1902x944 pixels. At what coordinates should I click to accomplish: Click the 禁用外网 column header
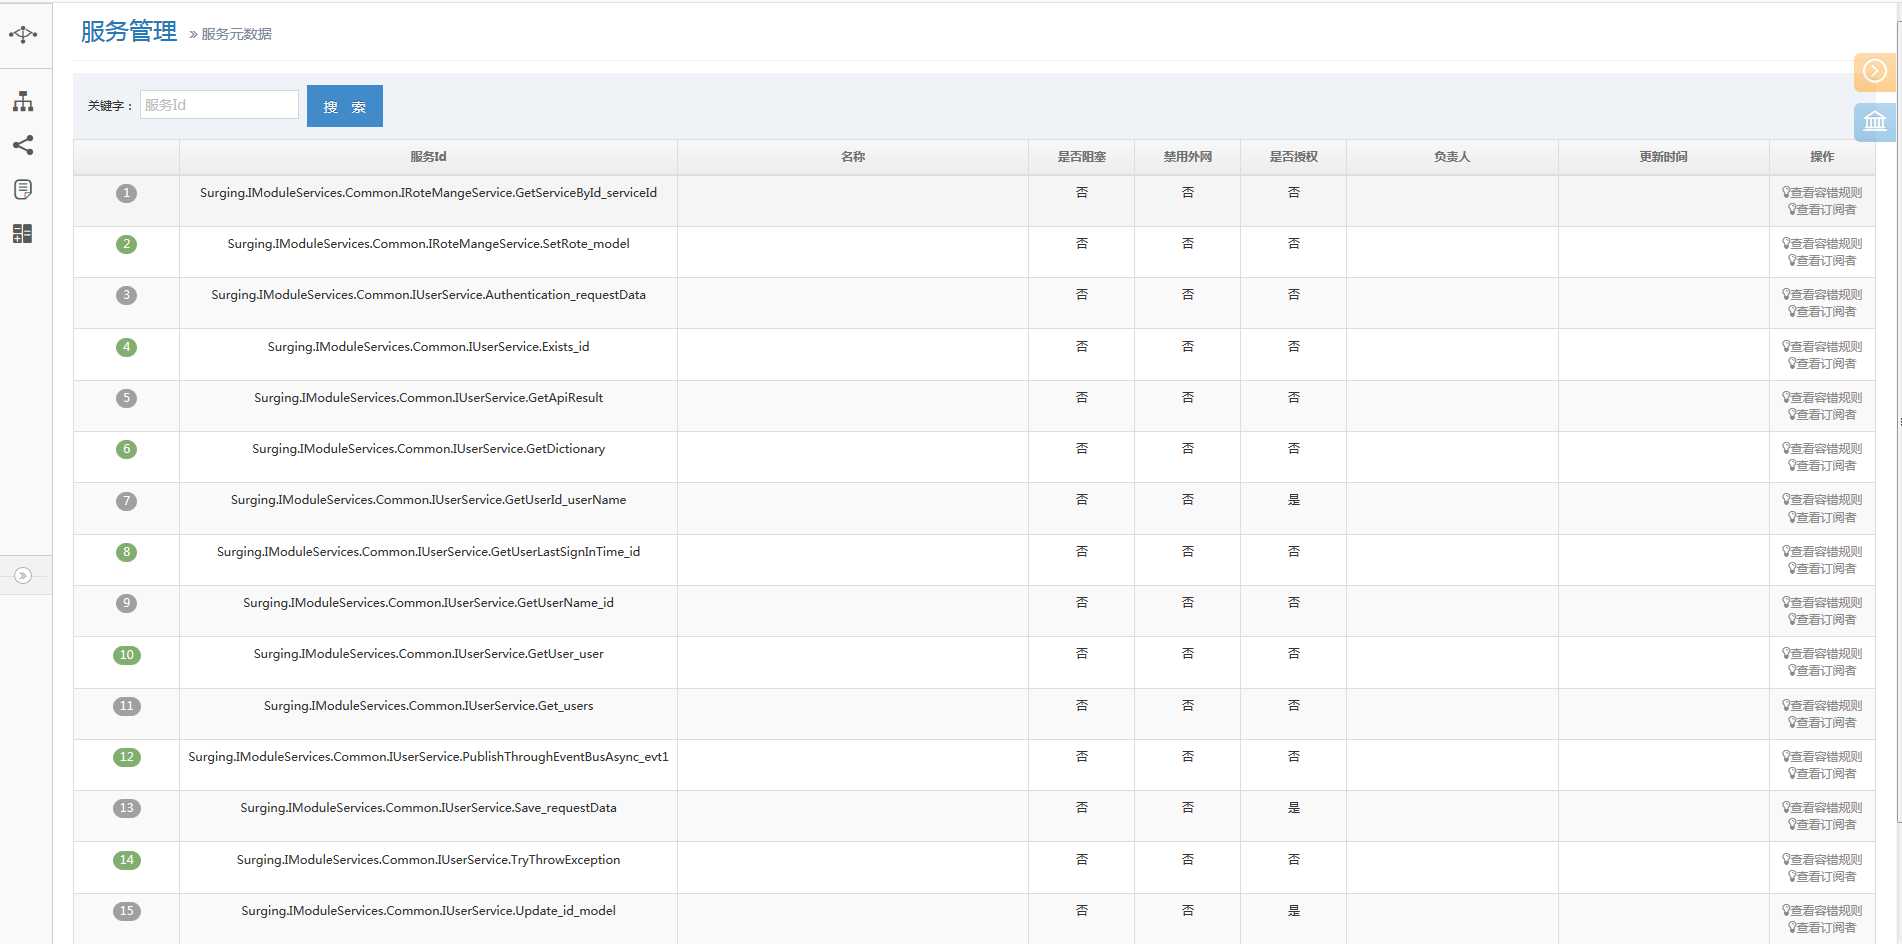point(1188,157)
